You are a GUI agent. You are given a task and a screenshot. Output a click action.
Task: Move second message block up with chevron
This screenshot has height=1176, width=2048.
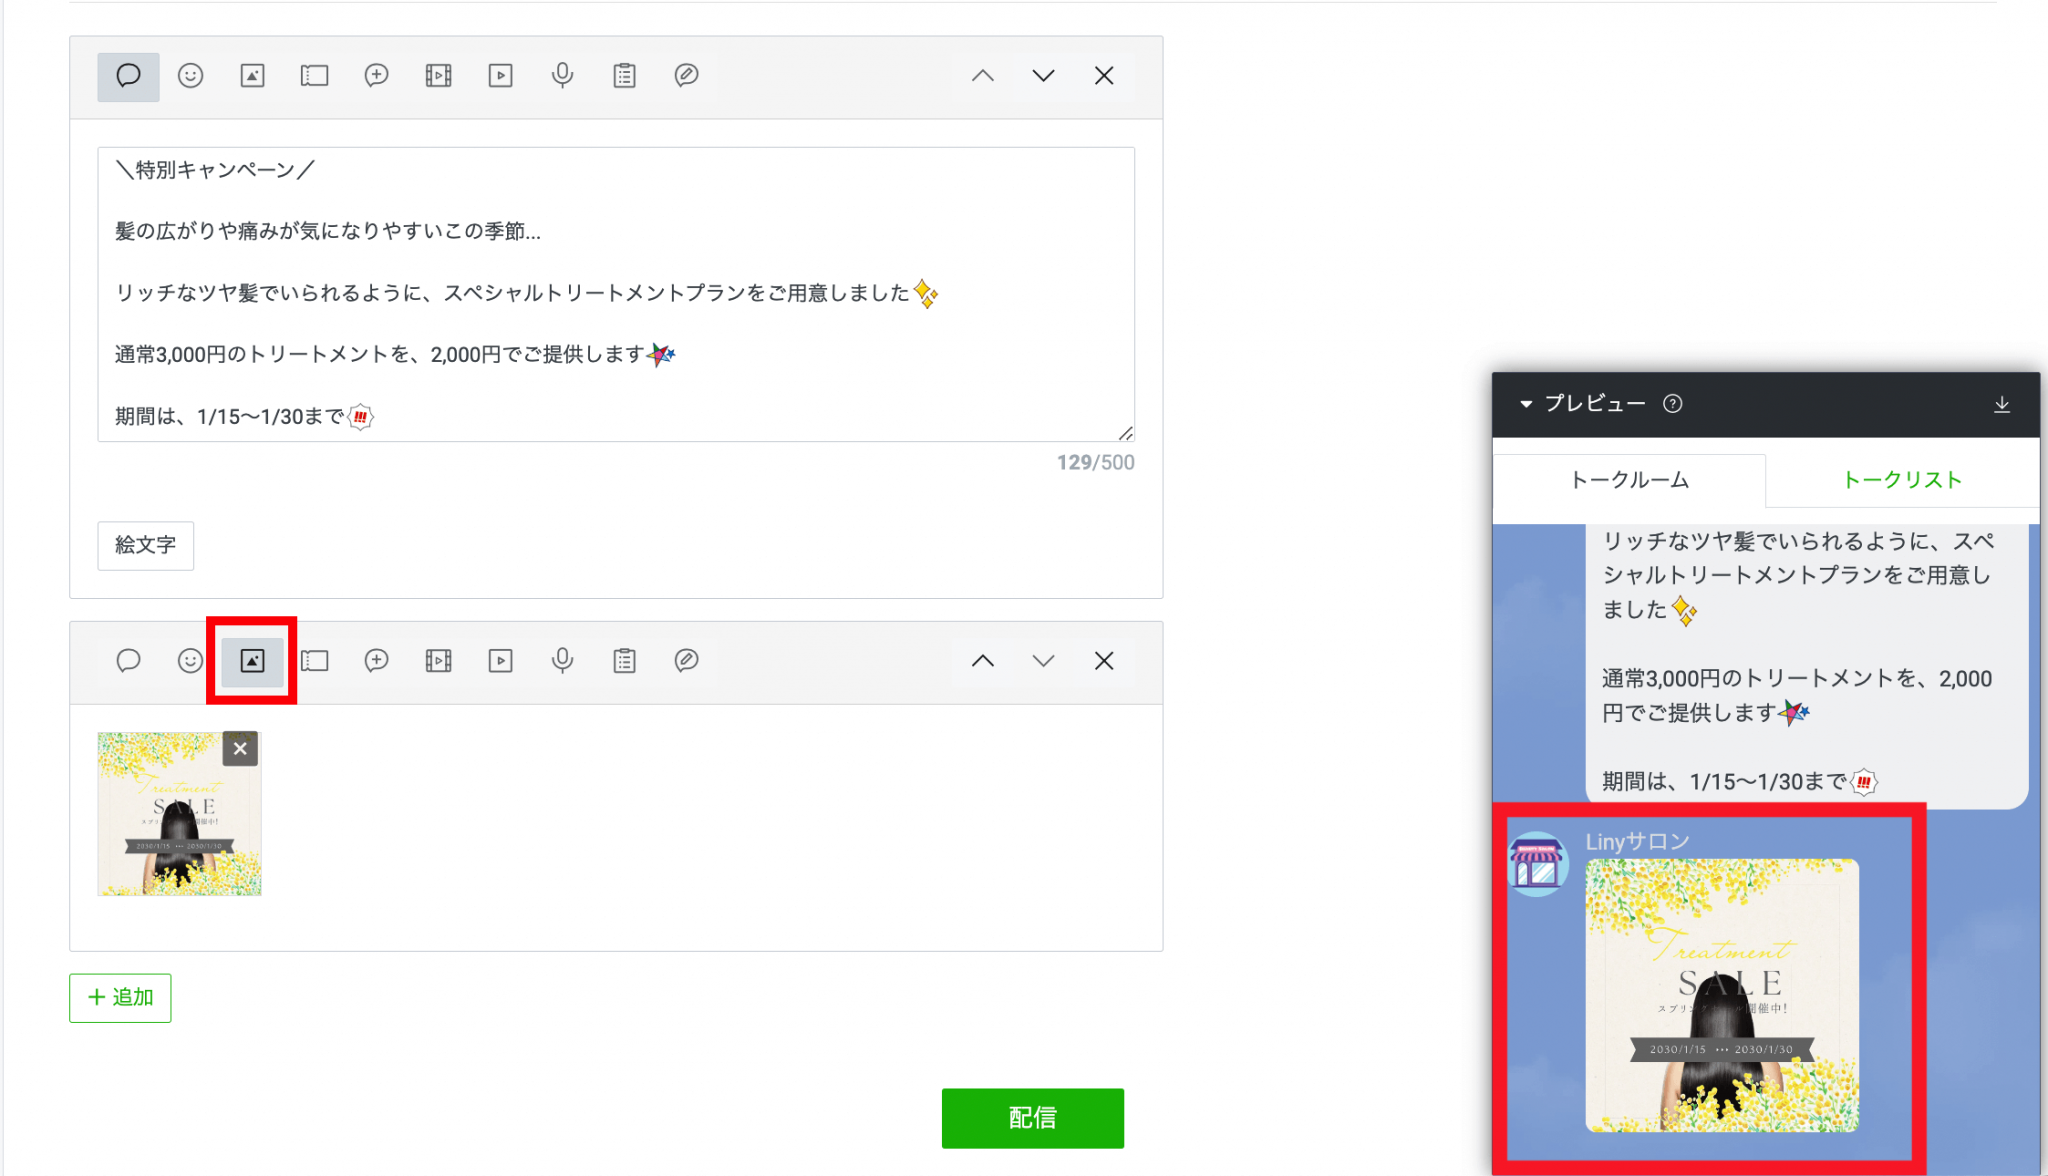coord(983,660)
